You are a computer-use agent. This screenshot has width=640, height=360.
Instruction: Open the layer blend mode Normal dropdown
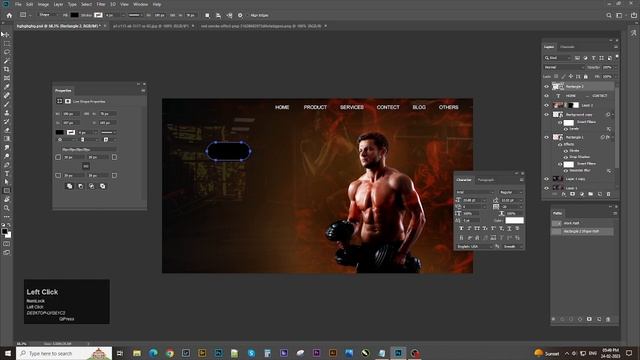[564, 67]
